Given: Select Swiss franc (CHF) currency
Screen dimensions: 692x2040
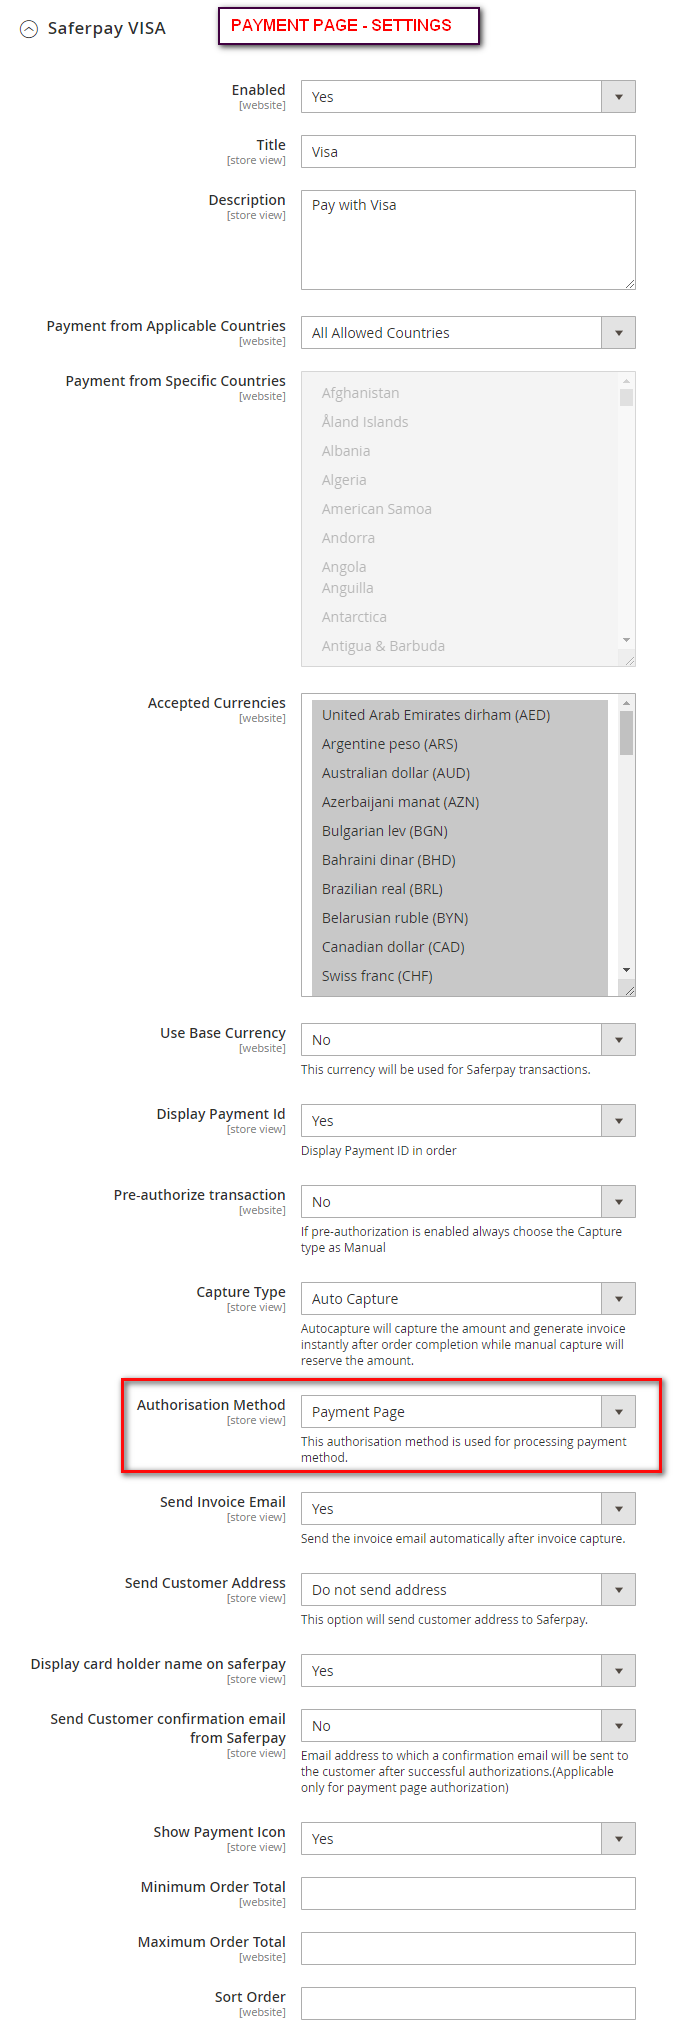Looking at the screenshot, I should 377,976.
